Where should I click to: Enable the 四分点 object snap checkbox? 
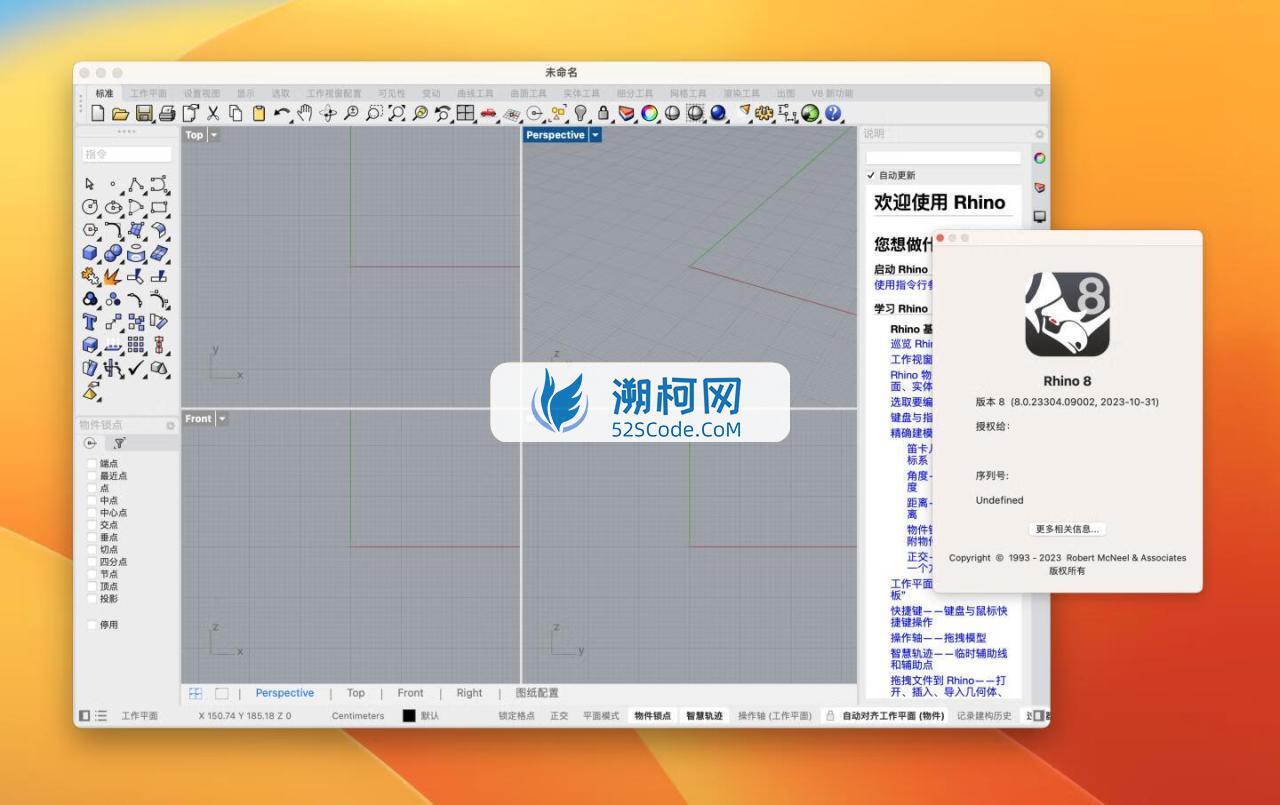92,562
